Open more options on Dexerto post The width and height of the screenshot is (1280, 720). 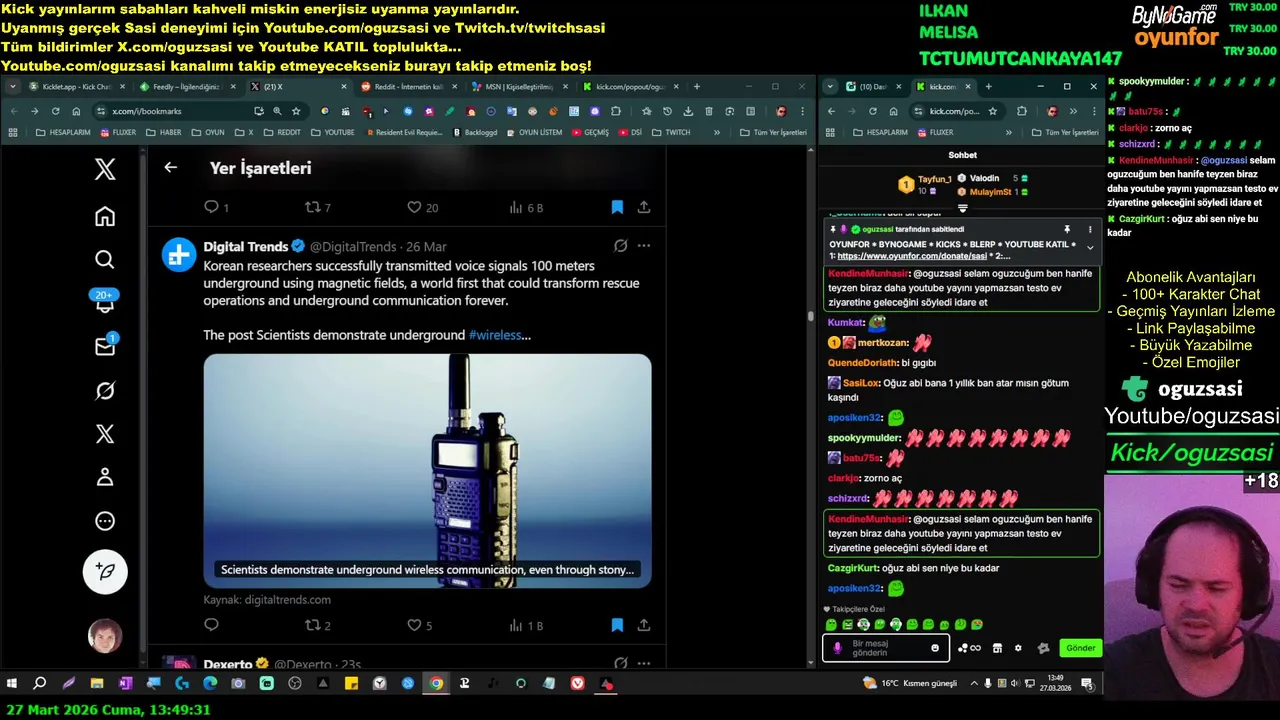pos(644,664)
